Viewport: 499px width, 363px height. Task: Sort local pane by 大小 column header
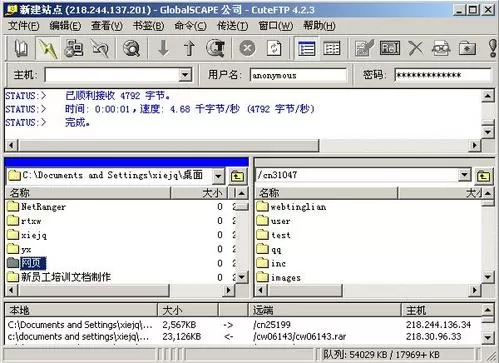199,193
